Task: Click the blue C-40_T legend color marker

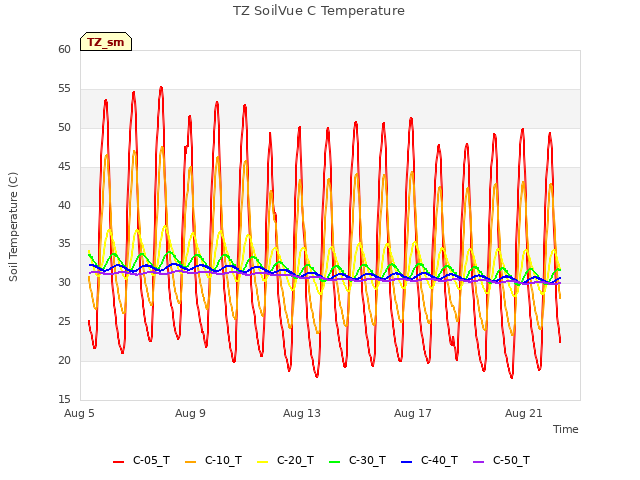Action: coord(407,462)
